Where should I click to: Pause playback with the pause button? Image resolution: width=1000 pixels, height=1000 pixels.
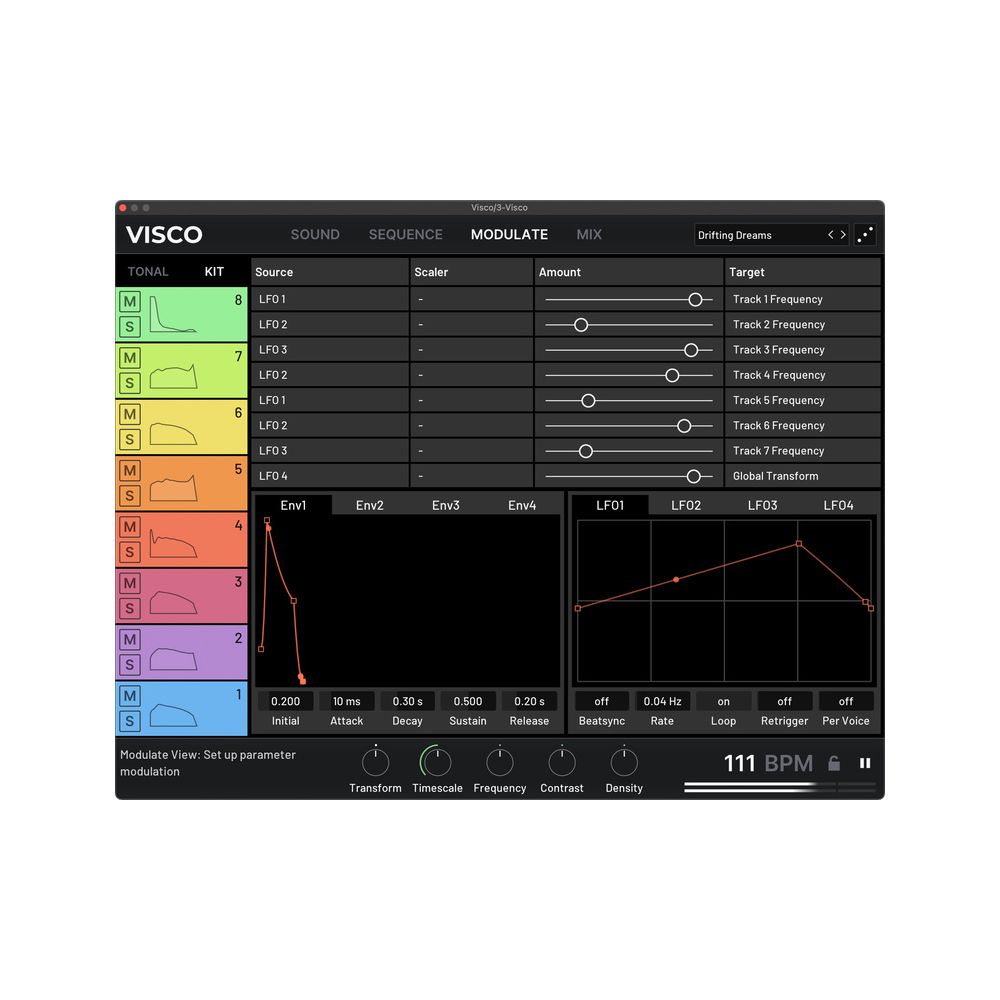coord(865,763)
